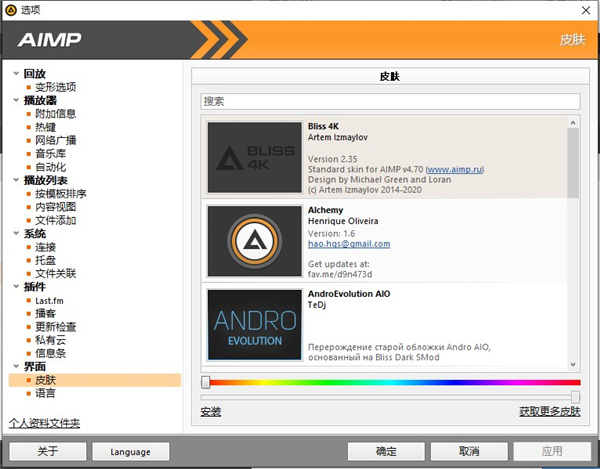Image resolution: width=600 pixels, height=469 pixels.
Task: Open 托盘 tray settings page
Action: pyautogui.click(x=46, y=260)
